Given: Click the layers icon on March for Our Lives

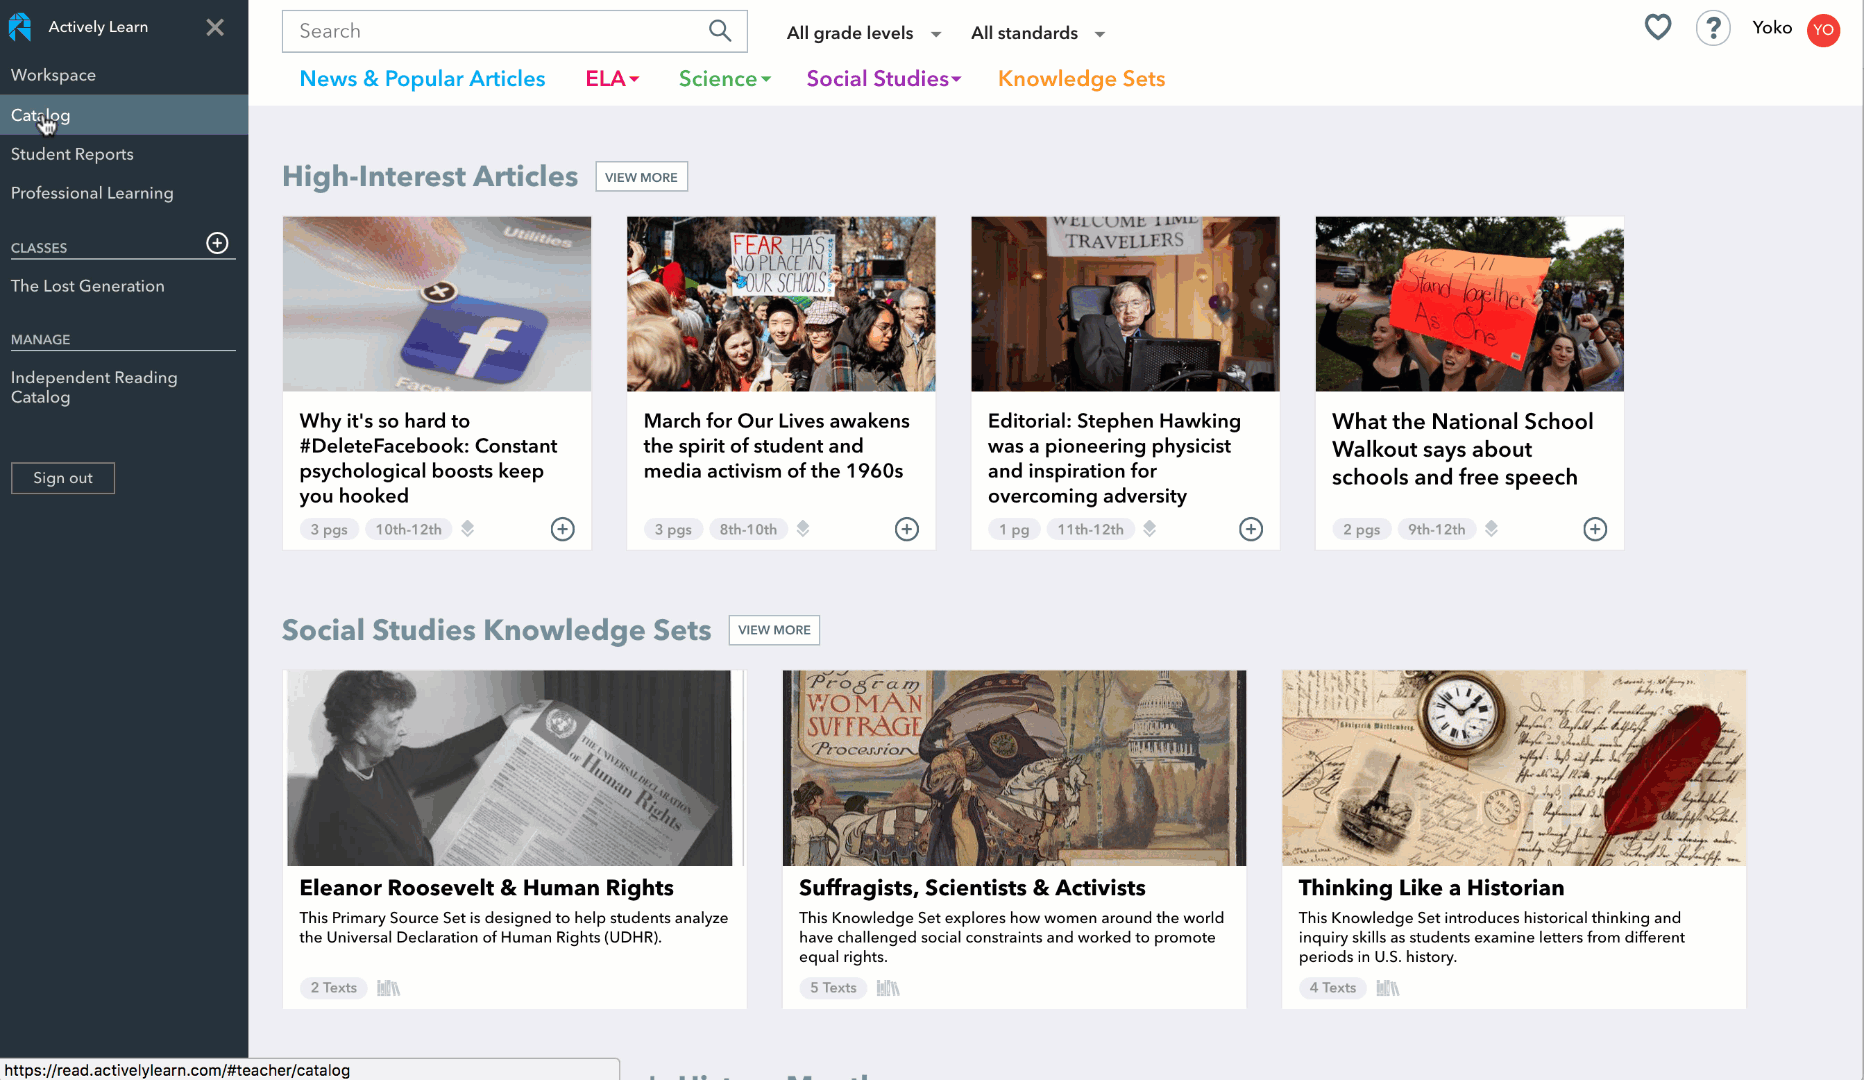Looking at the screenshot, I should click(x=803, y=529).
